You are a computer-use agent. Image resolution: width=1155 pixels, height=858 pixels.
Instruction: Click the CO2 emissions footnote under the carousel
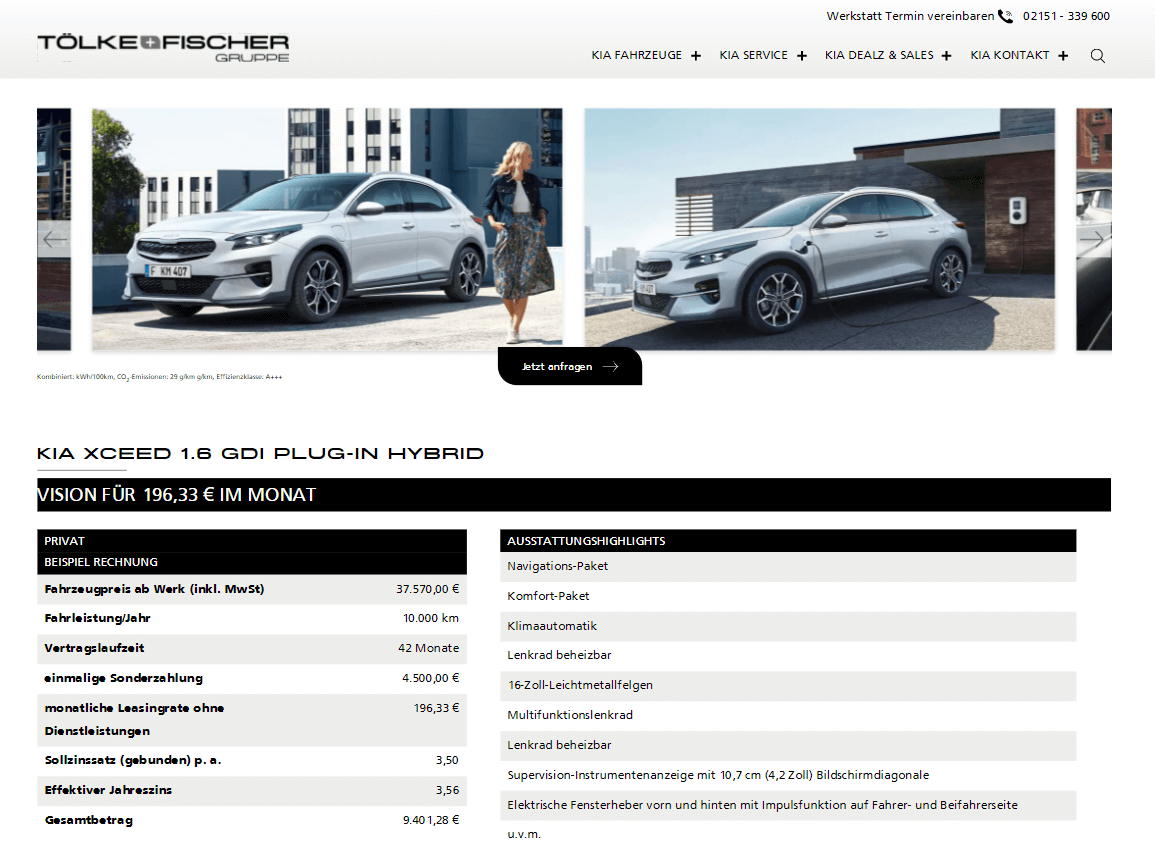[x=160, y=377]
